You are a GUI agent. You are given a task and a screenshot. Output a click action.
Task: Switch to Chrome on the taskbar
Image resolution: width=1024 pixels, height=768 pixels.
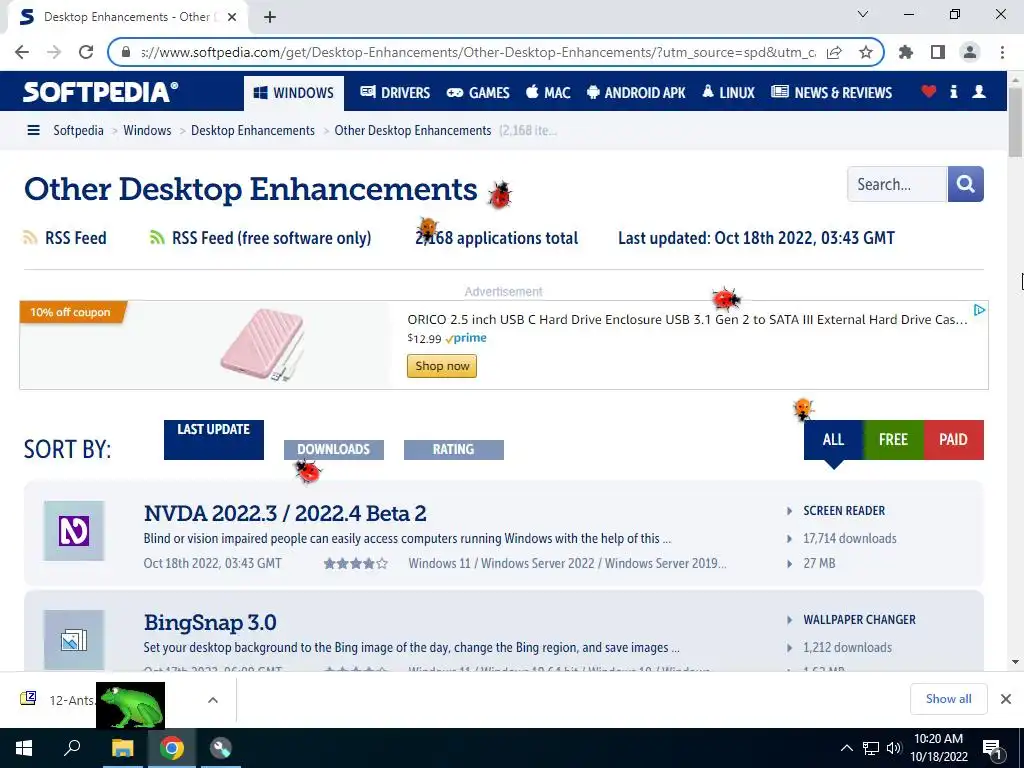click(x=172, y=748)
